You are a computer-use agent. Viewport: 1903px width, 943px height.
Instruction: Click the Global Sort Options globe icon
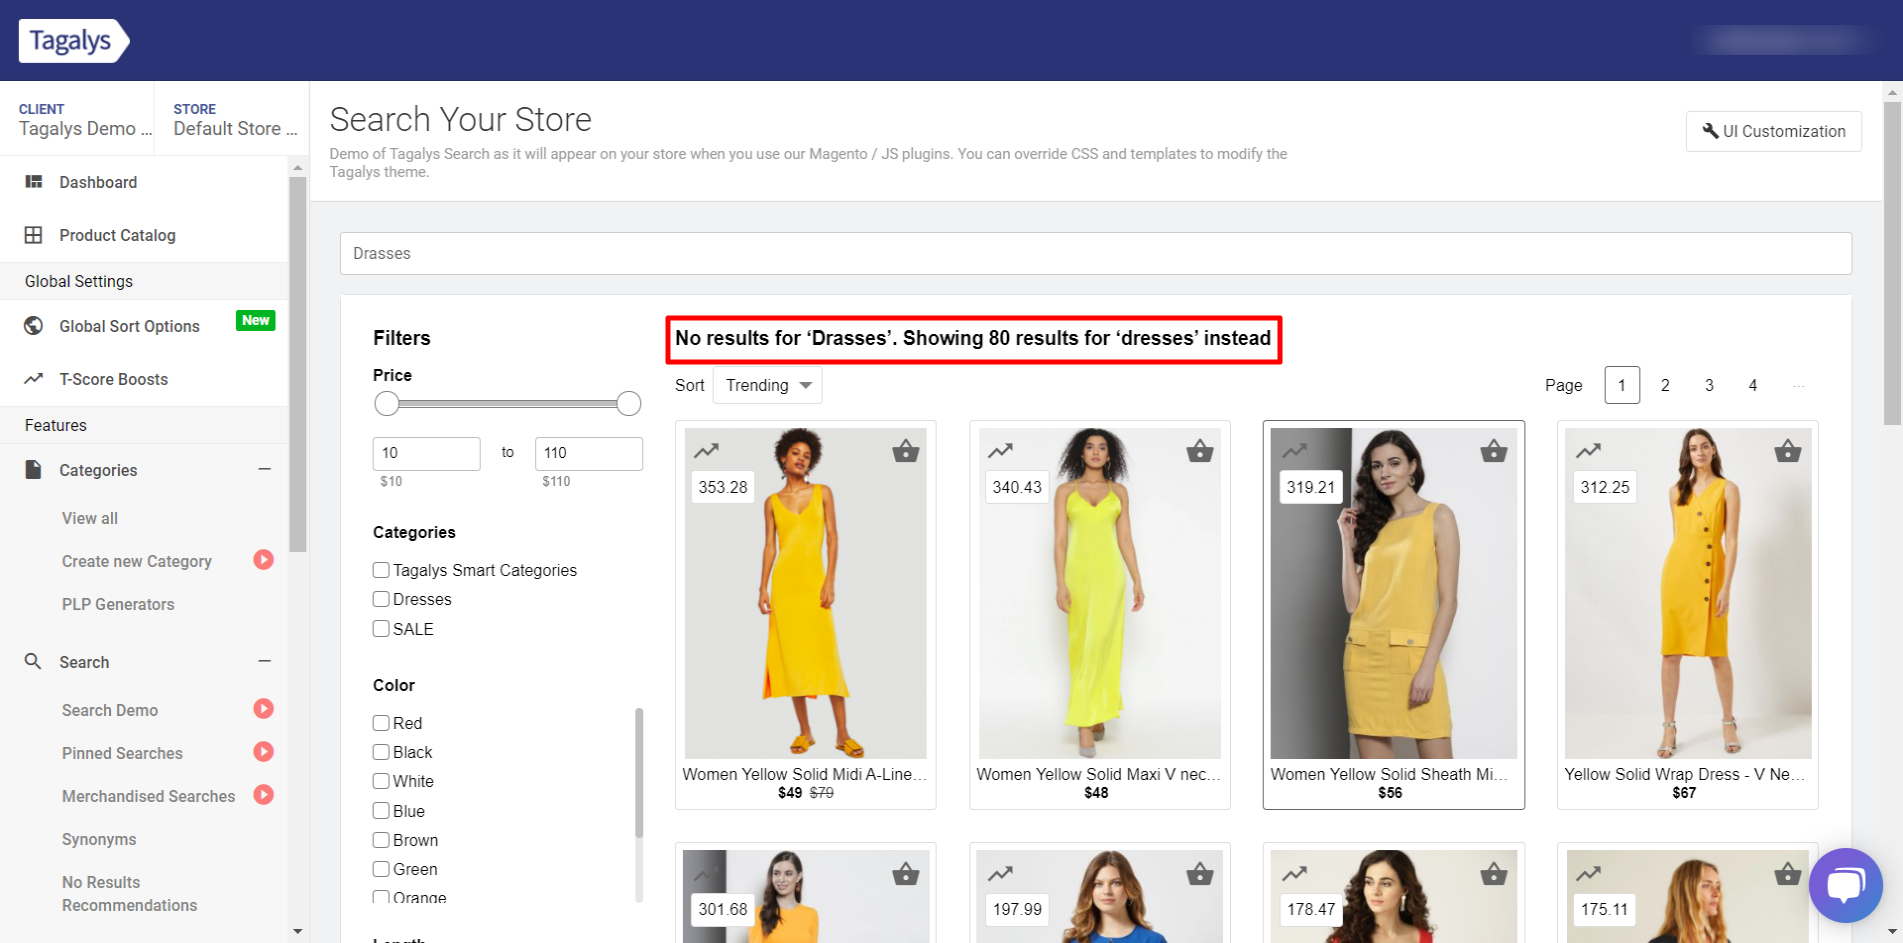tap(34, 326)
